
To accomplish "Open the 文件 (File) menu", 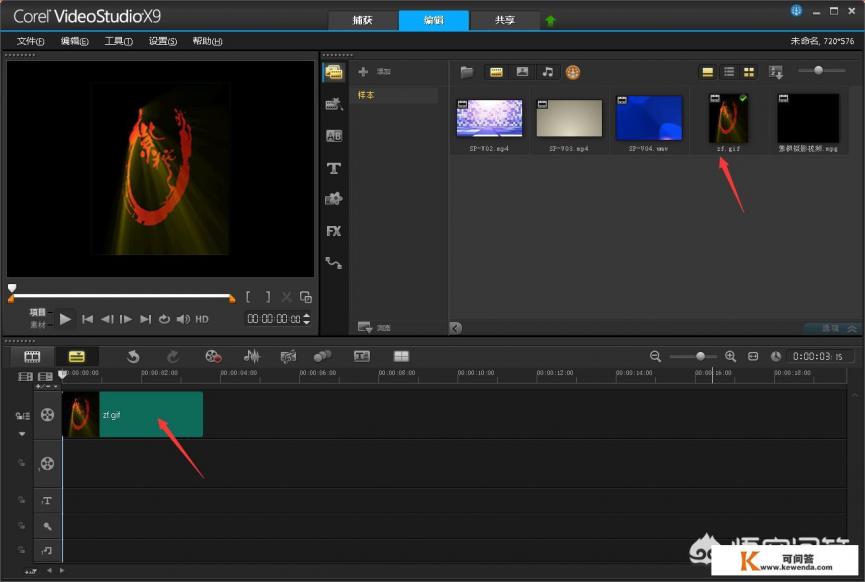I will tap(31, 41).
